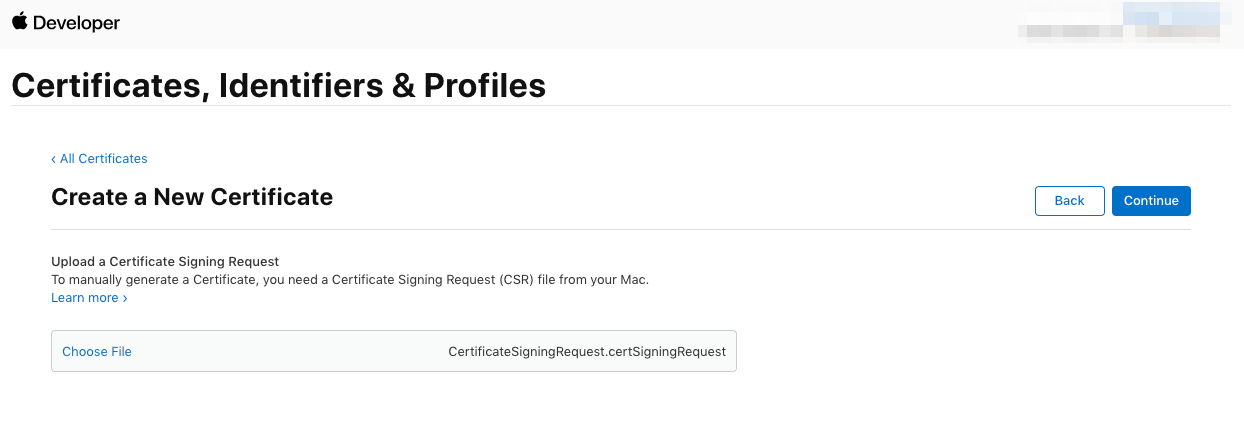Open the Developer home link
Image resolution: width=1244 pixels, height=429 pixels.
[76, 23]
